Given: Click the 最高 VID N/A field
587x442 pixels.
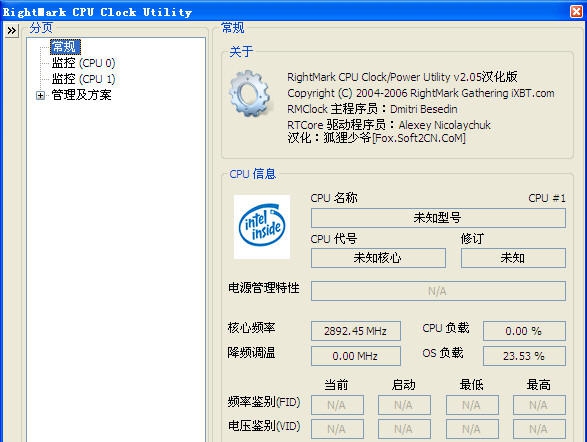Looking at the screenshot, I should pyautogui.click(x=539, y=429).
